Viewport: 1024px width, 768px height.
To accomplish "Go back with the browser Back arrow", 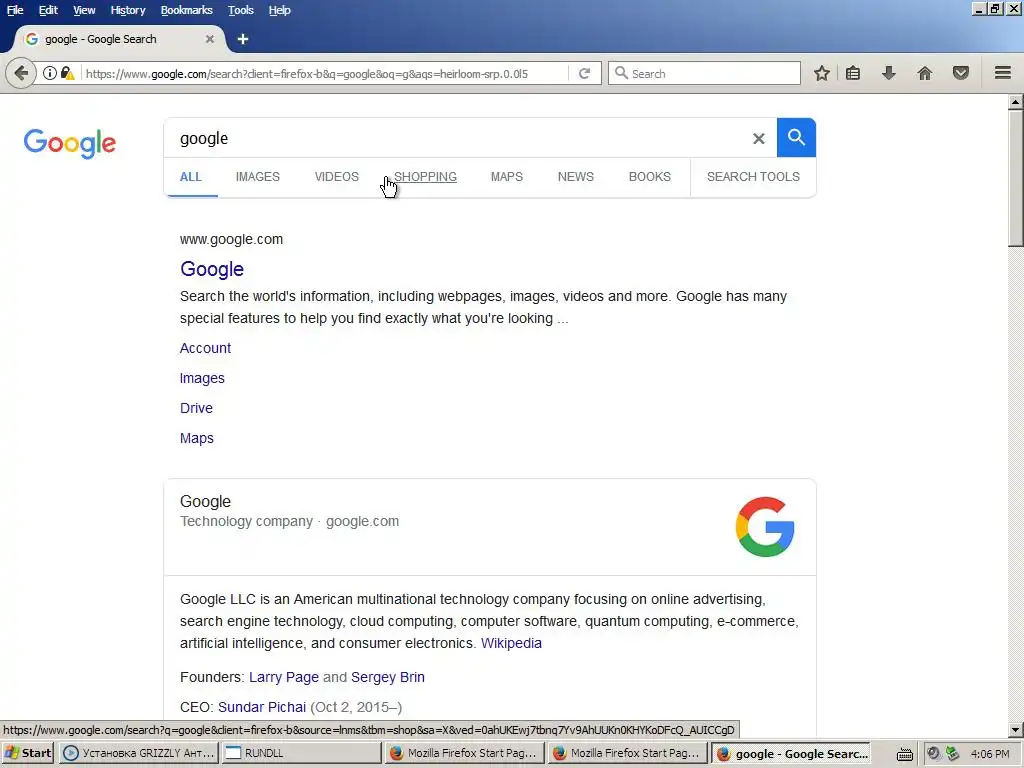I will pyautogui.click(x=21, y=73).
